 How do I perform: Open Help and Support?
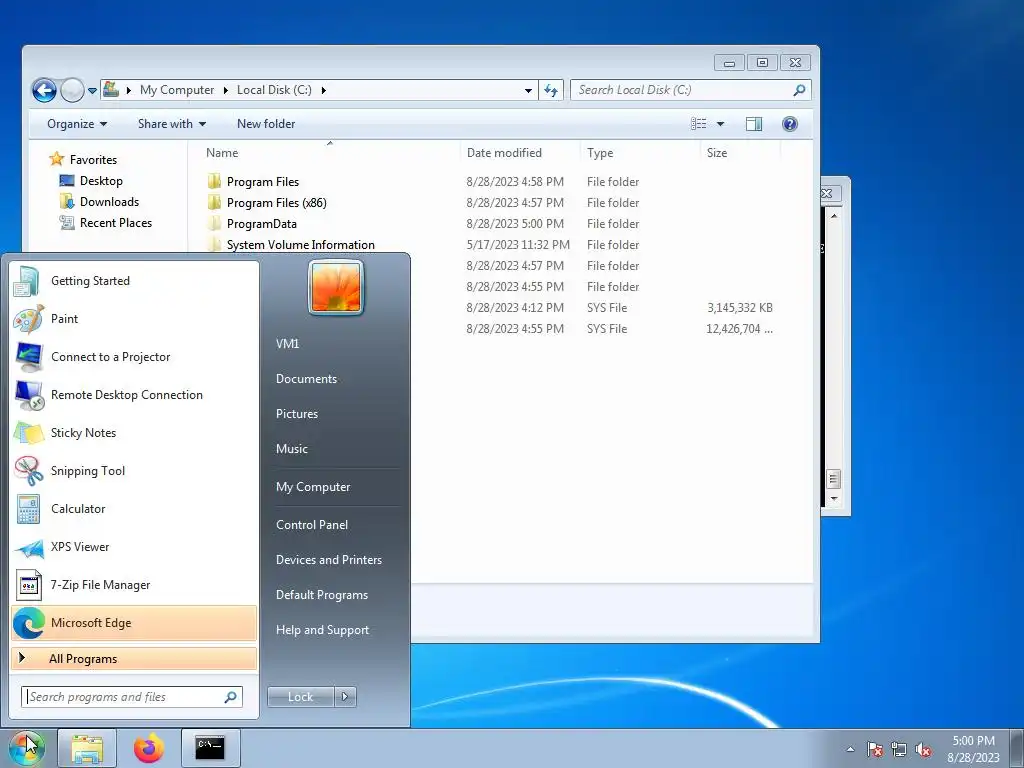pyautogui.click(x=322, y=630)
